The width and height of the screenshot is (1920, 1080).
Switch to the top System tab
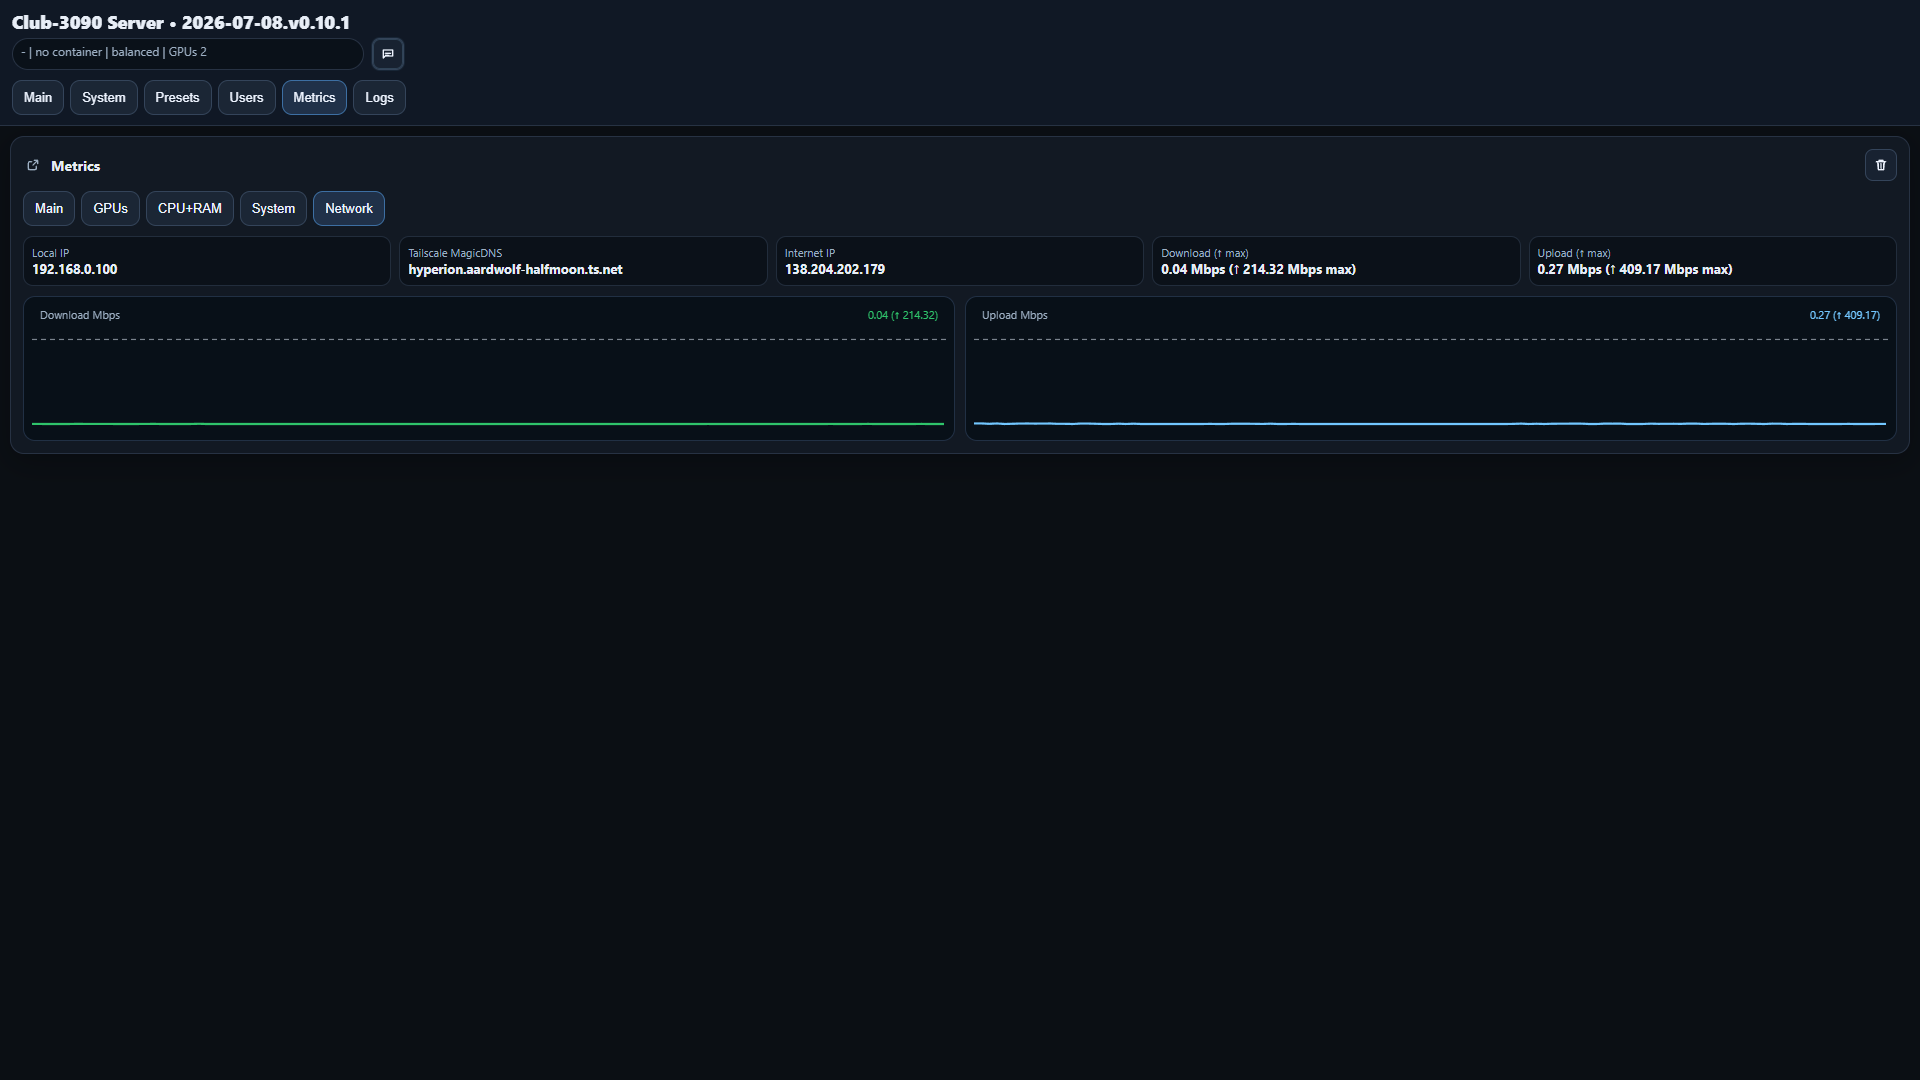coord(104,98)
